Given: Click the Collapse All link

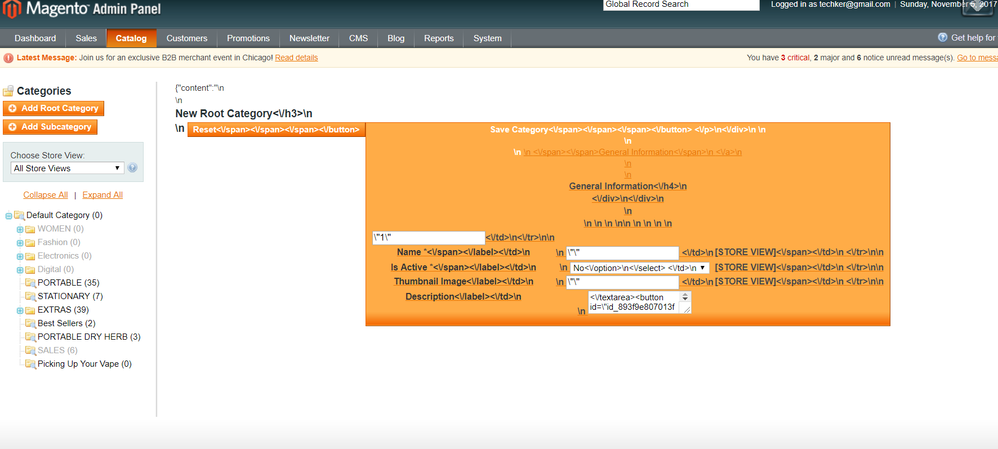Looking at the screenshot, I should click(x=45, y=195).
